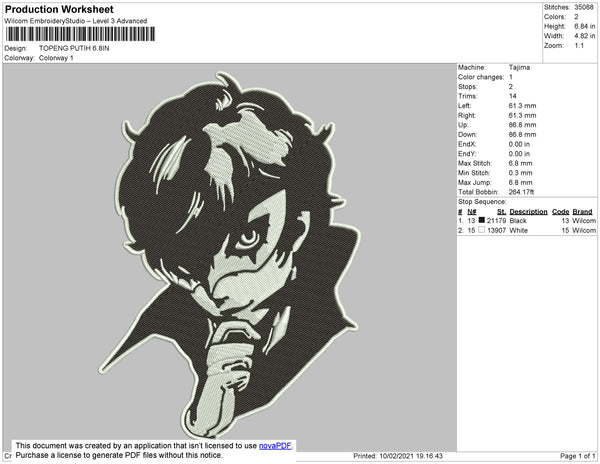Select the 'Brand' column header
This screenshot has width=600, height=464.
tap(582, 212)
